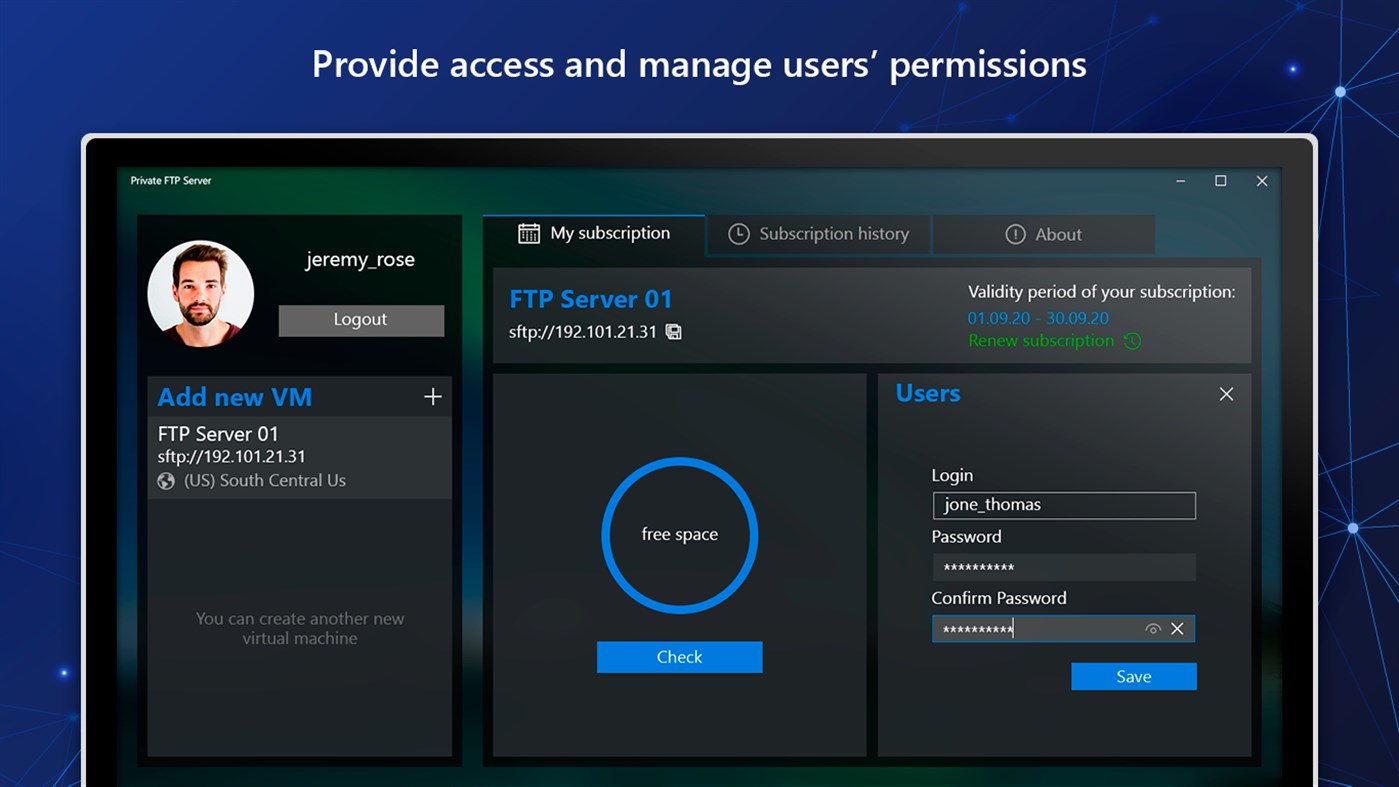1399x787 pixels.
Task: Click the Renew subscription link
Action: click(x=1040, y=340)
